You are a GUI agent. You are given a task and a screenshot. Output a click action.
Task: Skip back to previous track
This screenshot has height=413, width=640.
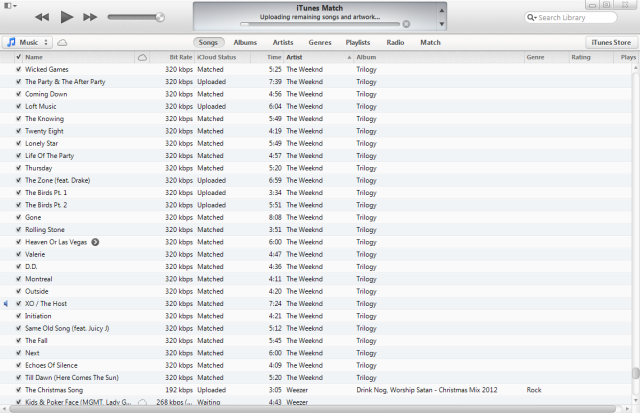pyautogui.click(x=42, y=17)
